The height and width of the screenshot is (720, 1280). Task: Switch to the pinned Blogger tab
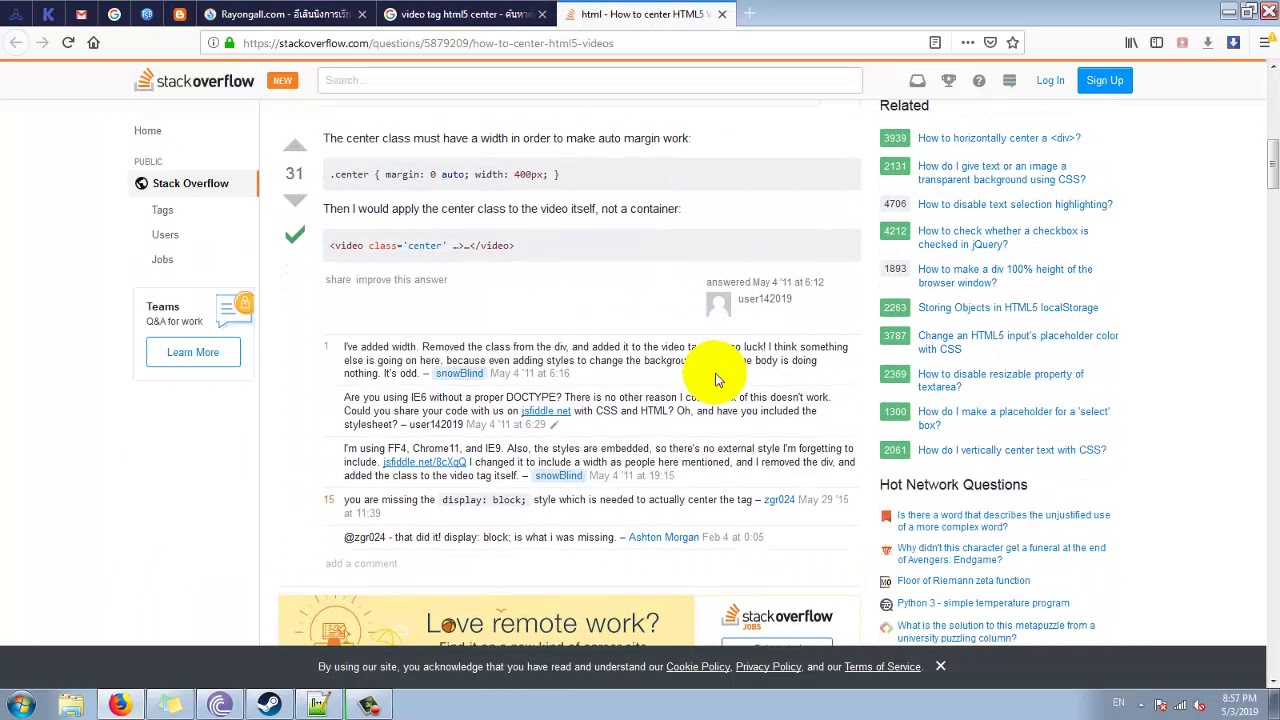pyautogui.click(x=179, y=14)
